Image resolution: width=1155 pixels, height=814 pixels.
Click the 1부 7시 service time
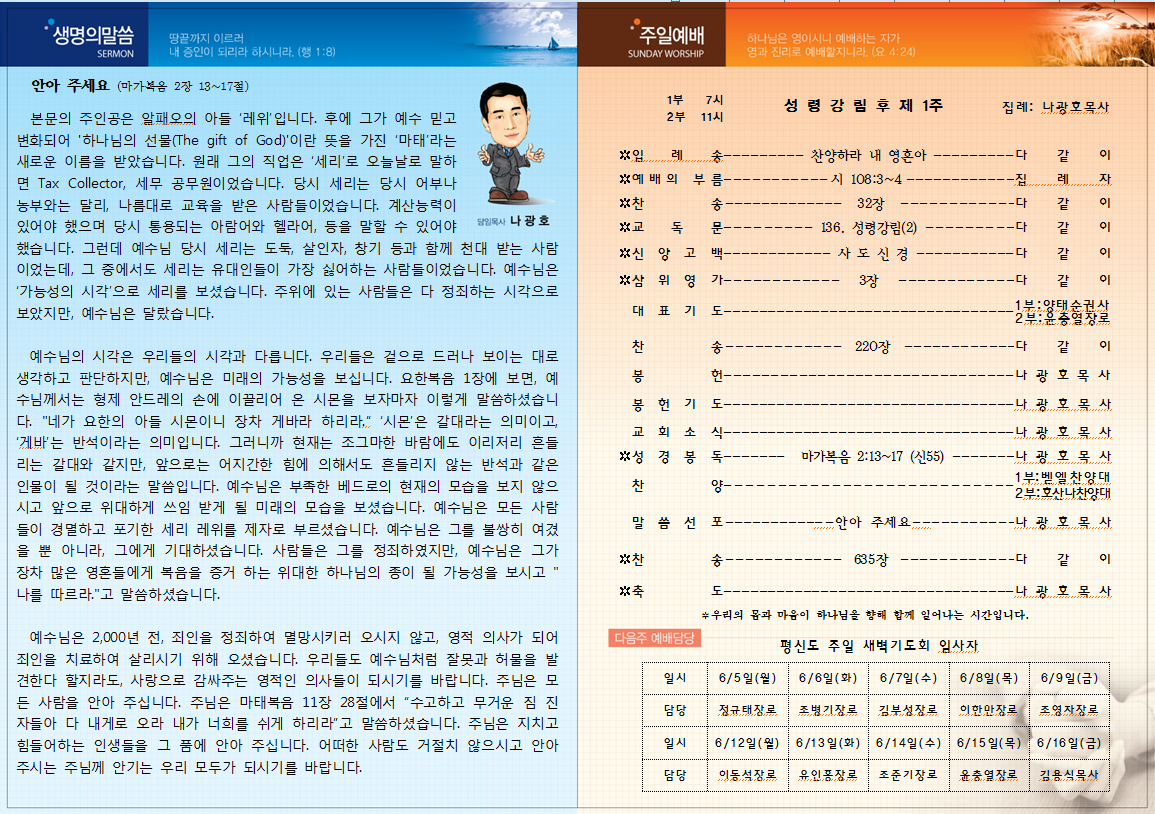[695, 100]
